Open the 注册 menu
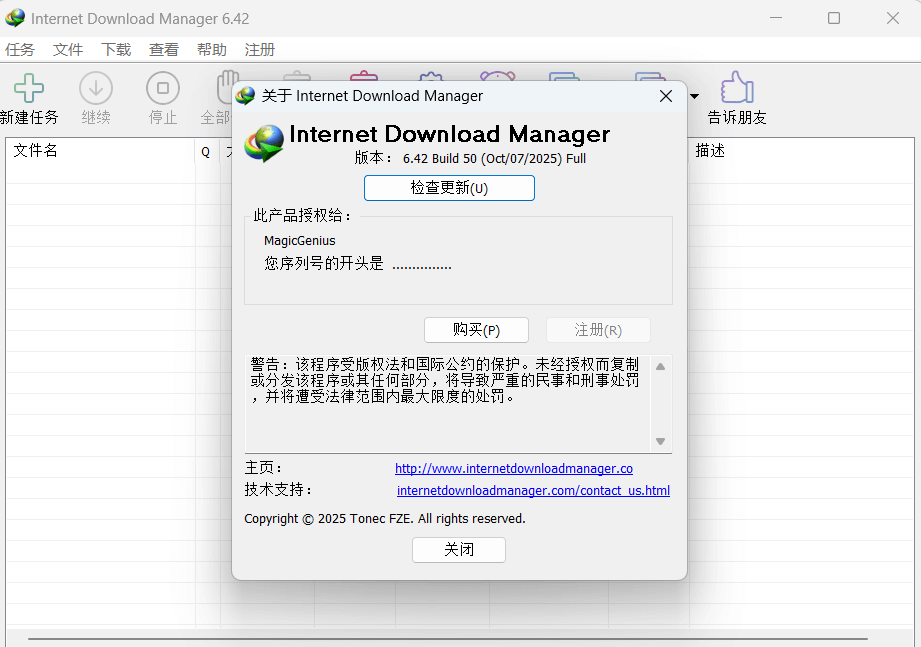The image size is (921, 647). (x=259, y=49)
